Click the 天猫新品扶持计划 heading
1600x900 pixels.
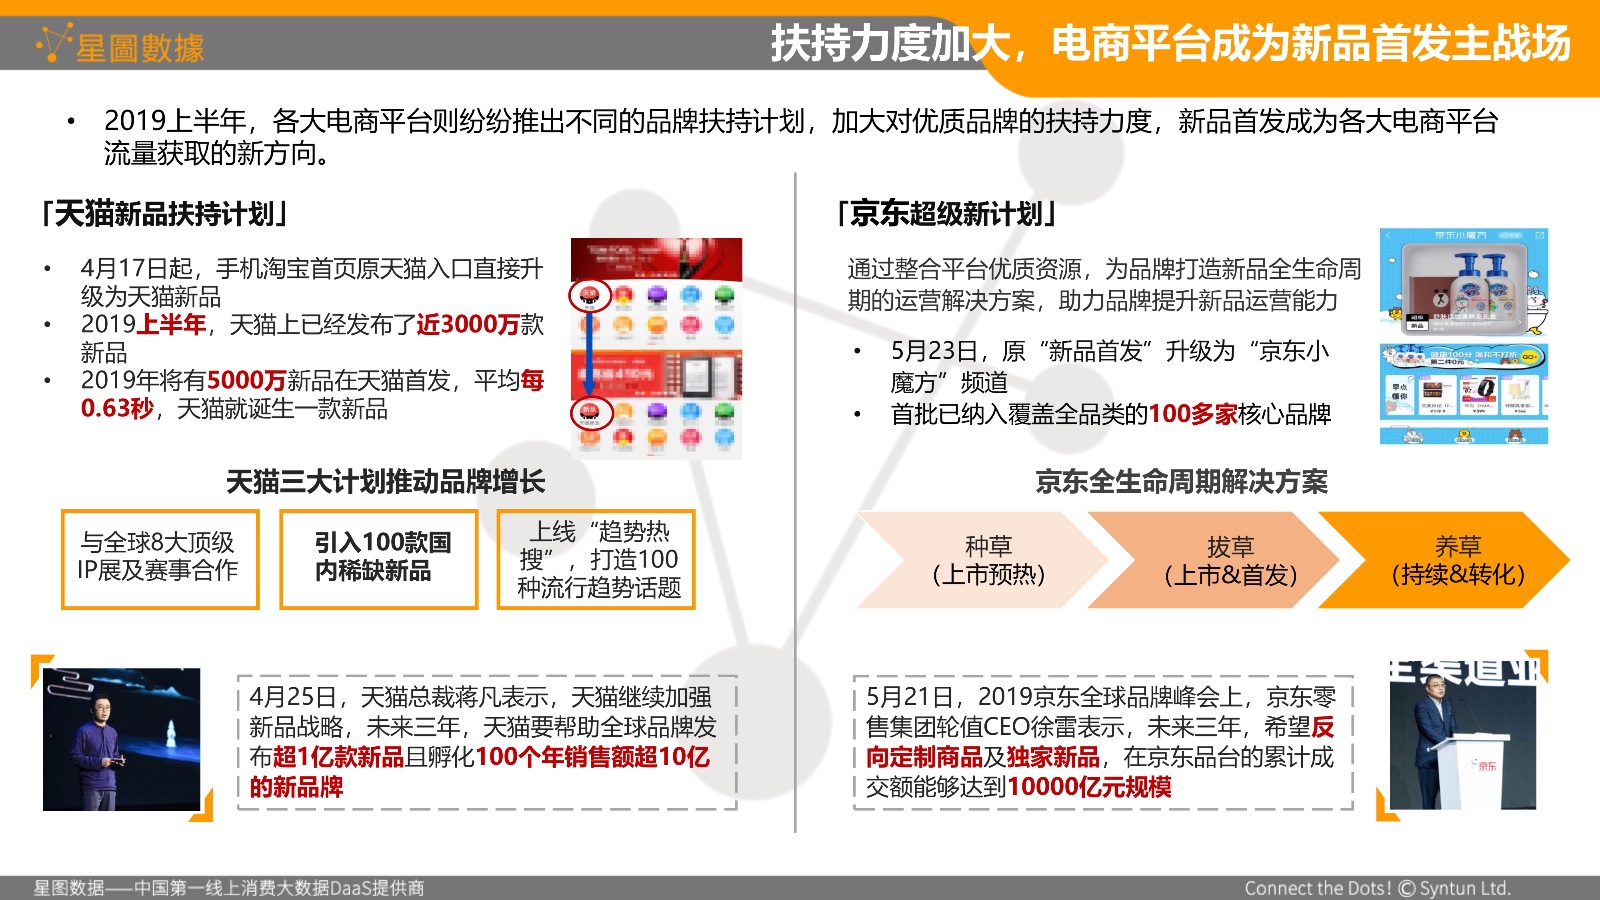tap(165, 214)
